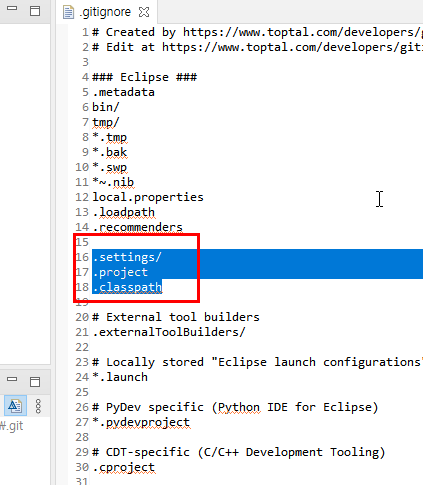This screenshot has height=485, width=423.
Task: Switch to the .gitignore editor tab
Action: pos(106,12)
